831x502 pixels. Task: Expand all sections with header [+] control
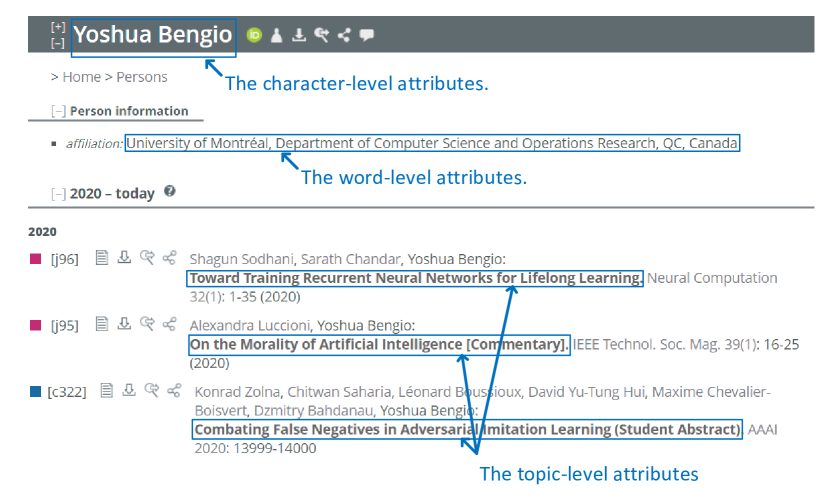(58, 27)
